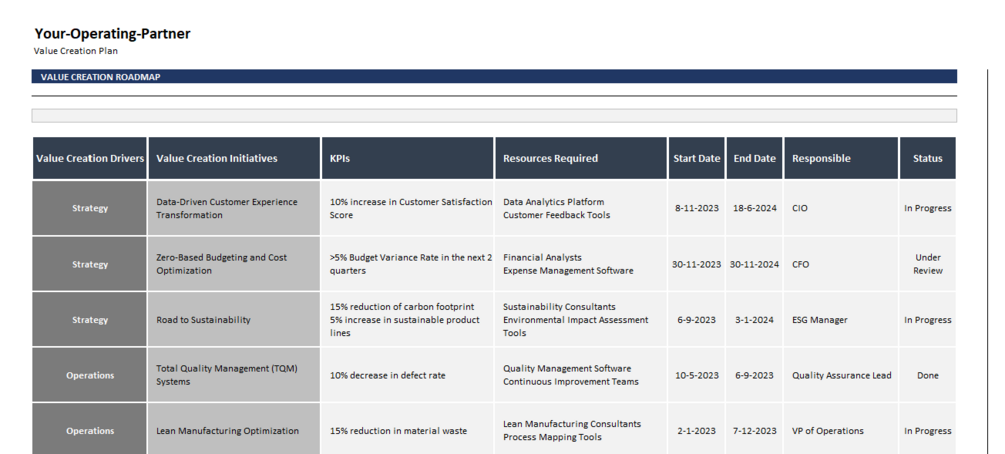The image size is (1005, 454).
Task: Select start date 2-1-2023
Action: [697, 429]
